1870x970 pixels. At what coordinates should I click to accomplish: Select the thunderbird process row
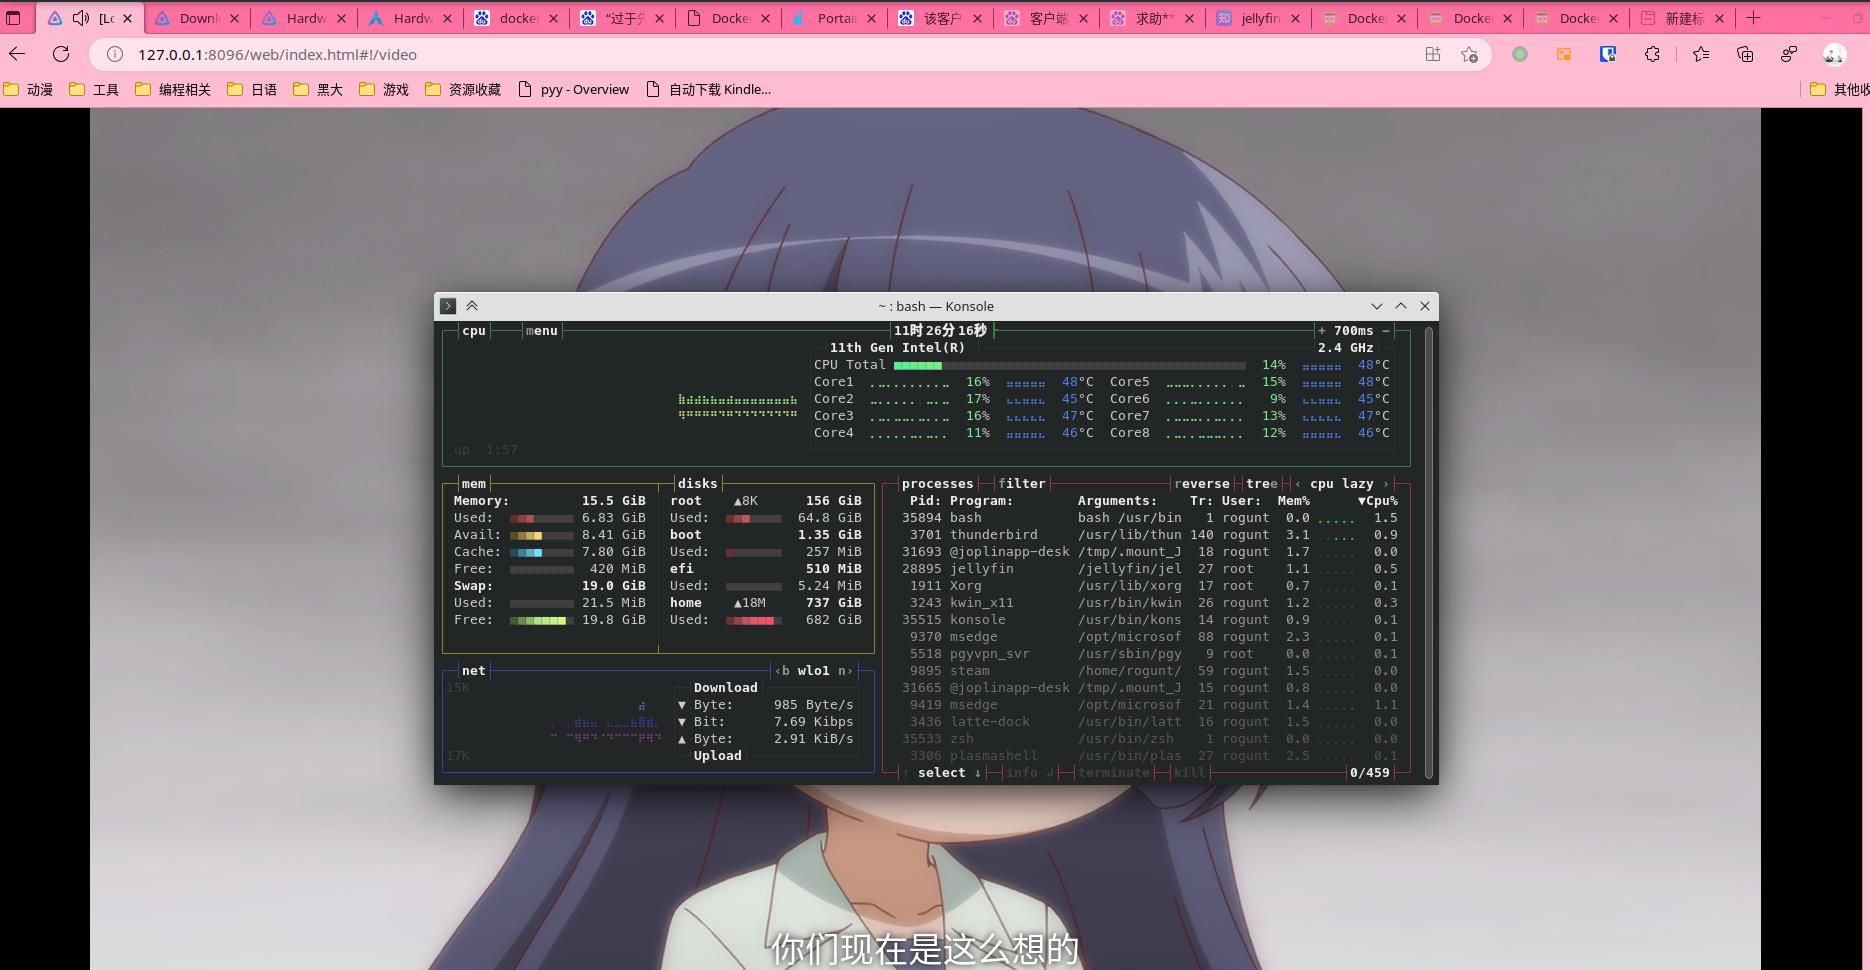click(1150, 535)
